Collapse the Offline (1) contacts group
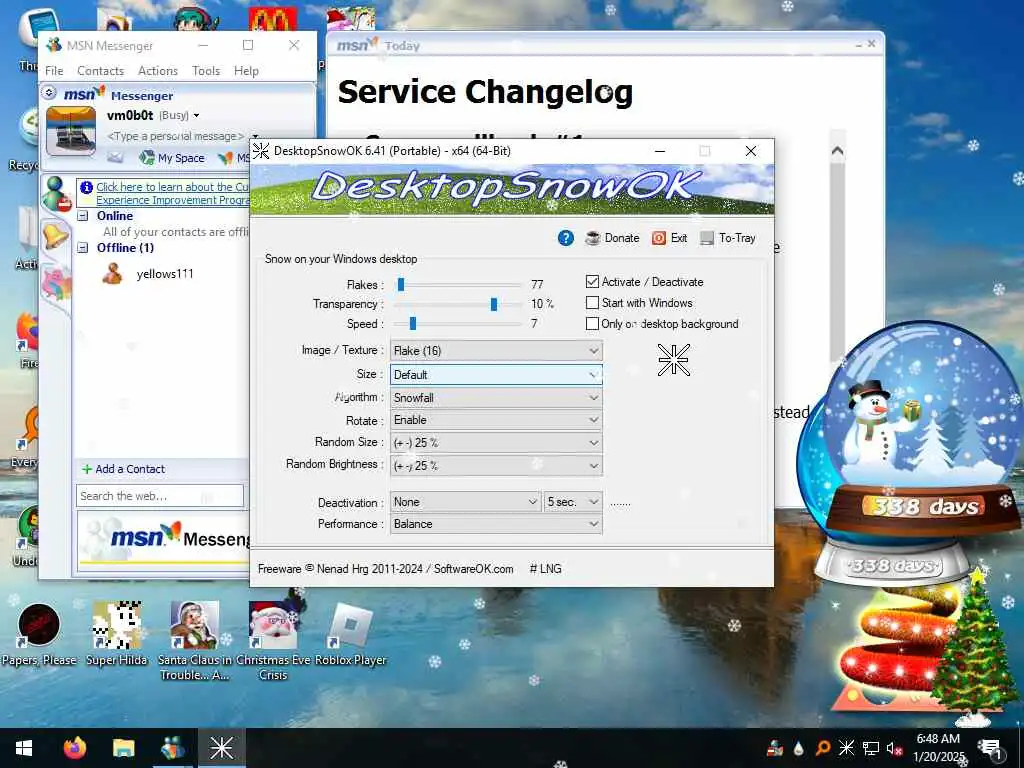The image size is (1024, 768). click(x=83, y=248)
